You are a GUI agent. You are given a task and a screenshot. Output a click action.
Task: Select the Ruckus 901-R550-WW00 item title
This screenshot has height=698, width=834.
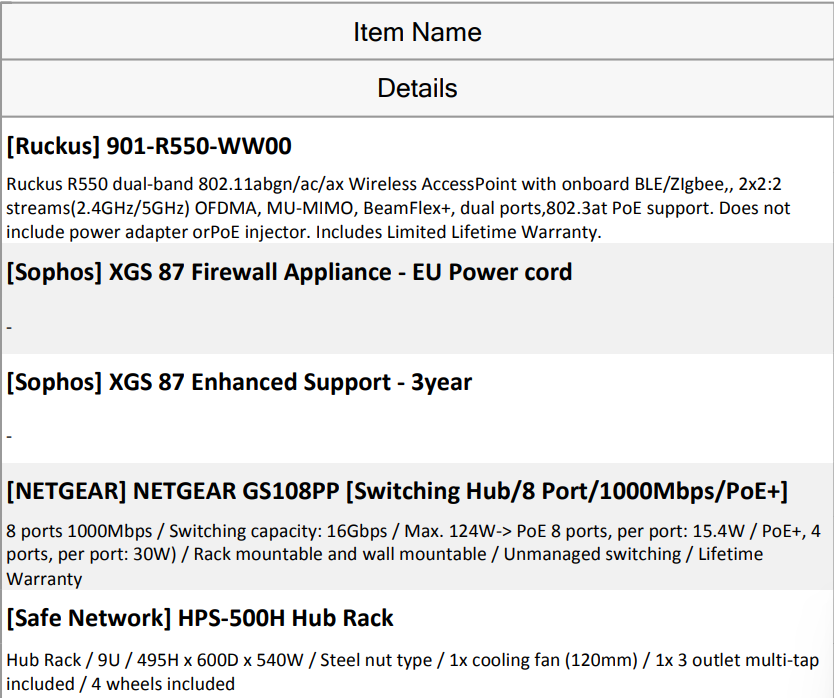[149, 146]
